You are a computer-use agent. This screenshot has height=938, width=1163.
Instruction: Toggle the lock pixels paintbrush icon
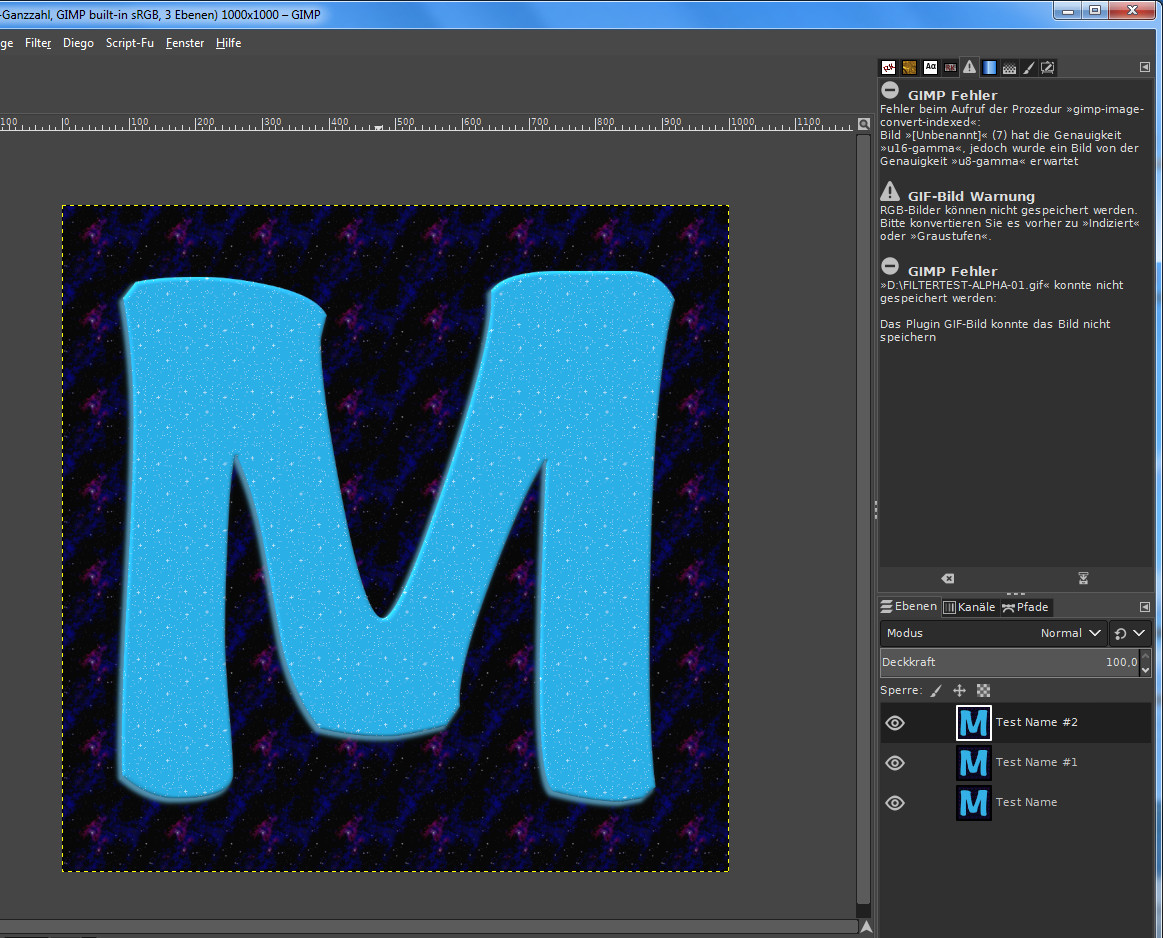936,691
